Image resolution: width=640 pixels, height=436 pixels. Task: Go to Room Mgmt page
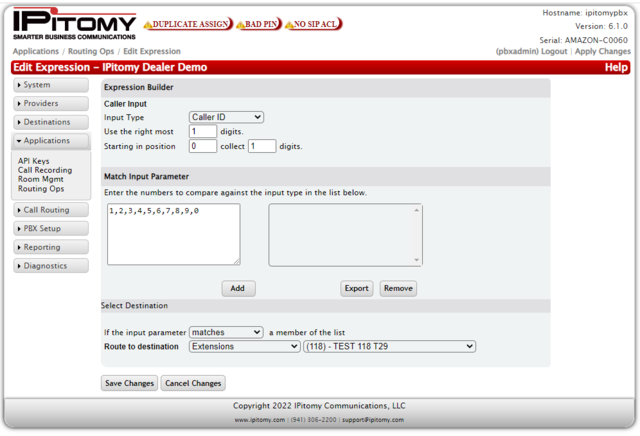[x=39, y=179]
